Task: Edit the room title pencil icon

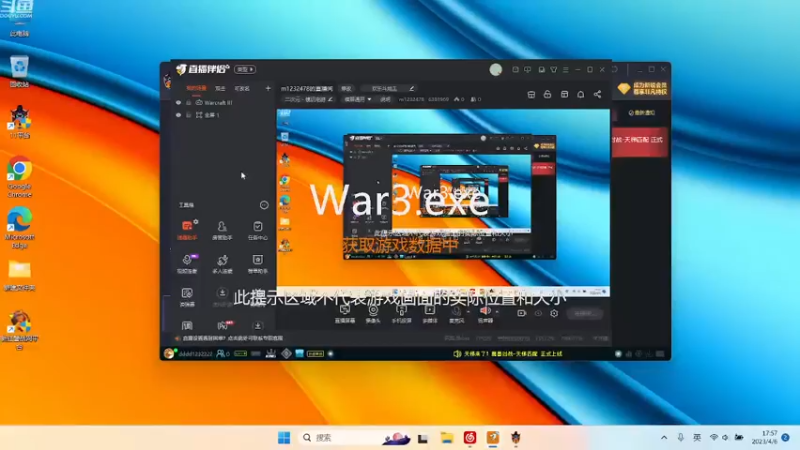Action: pyautogui.click(x=411, y=88)
